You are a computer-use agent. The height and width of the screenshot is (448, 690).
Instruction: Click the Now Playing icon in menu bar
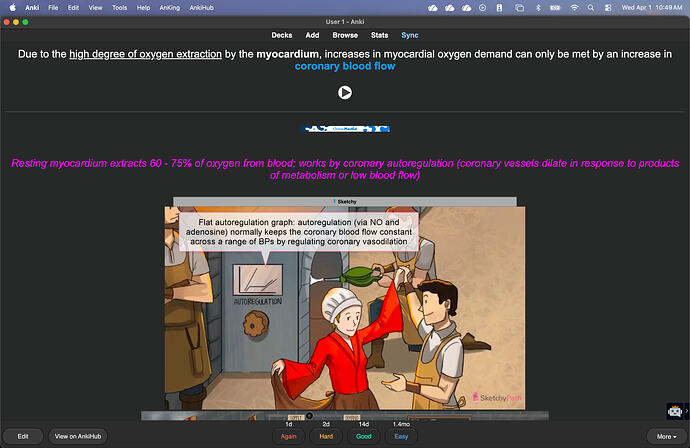[x=482, y=7]
